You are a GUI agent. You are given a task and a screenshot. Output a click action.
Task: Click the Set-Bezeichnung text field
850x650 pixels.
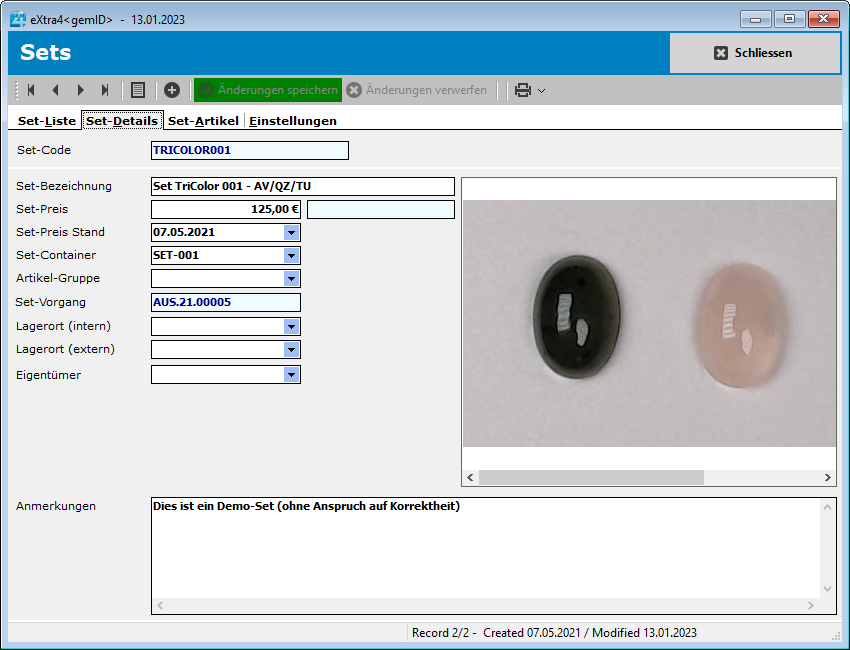(302, 186)
